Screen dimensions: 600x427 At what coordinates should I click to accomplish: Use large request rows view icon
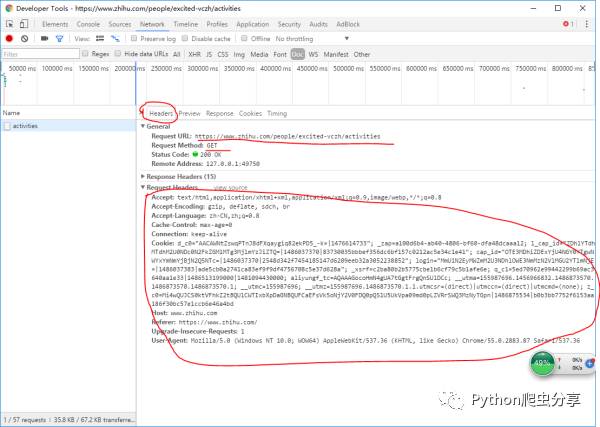point(100,38)
